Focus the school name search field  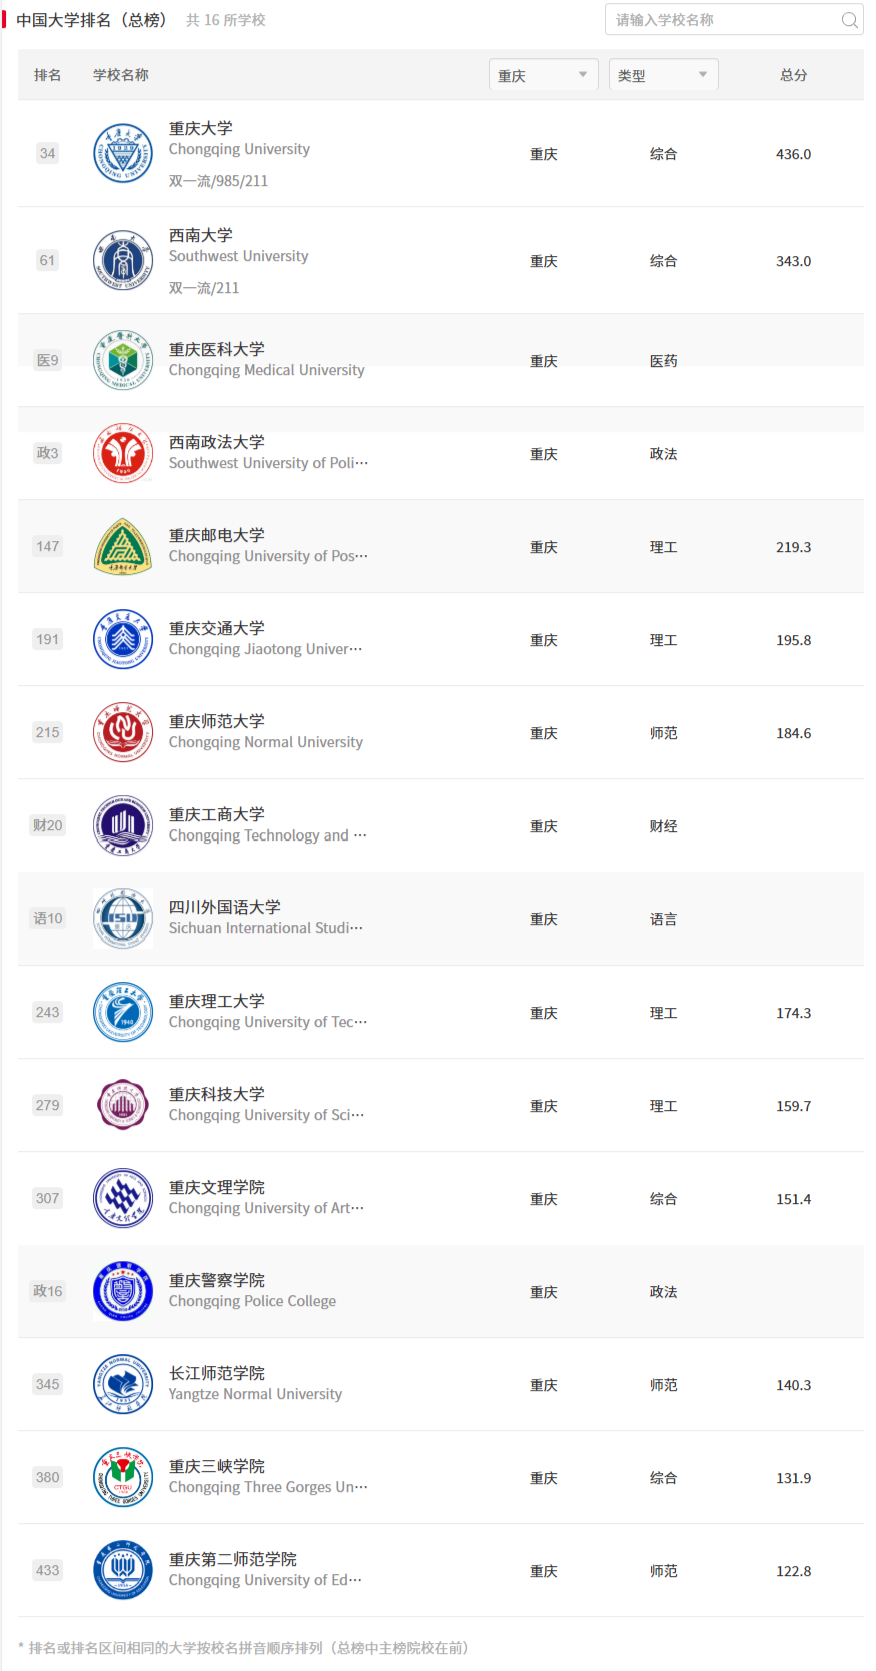click(734, 20)
